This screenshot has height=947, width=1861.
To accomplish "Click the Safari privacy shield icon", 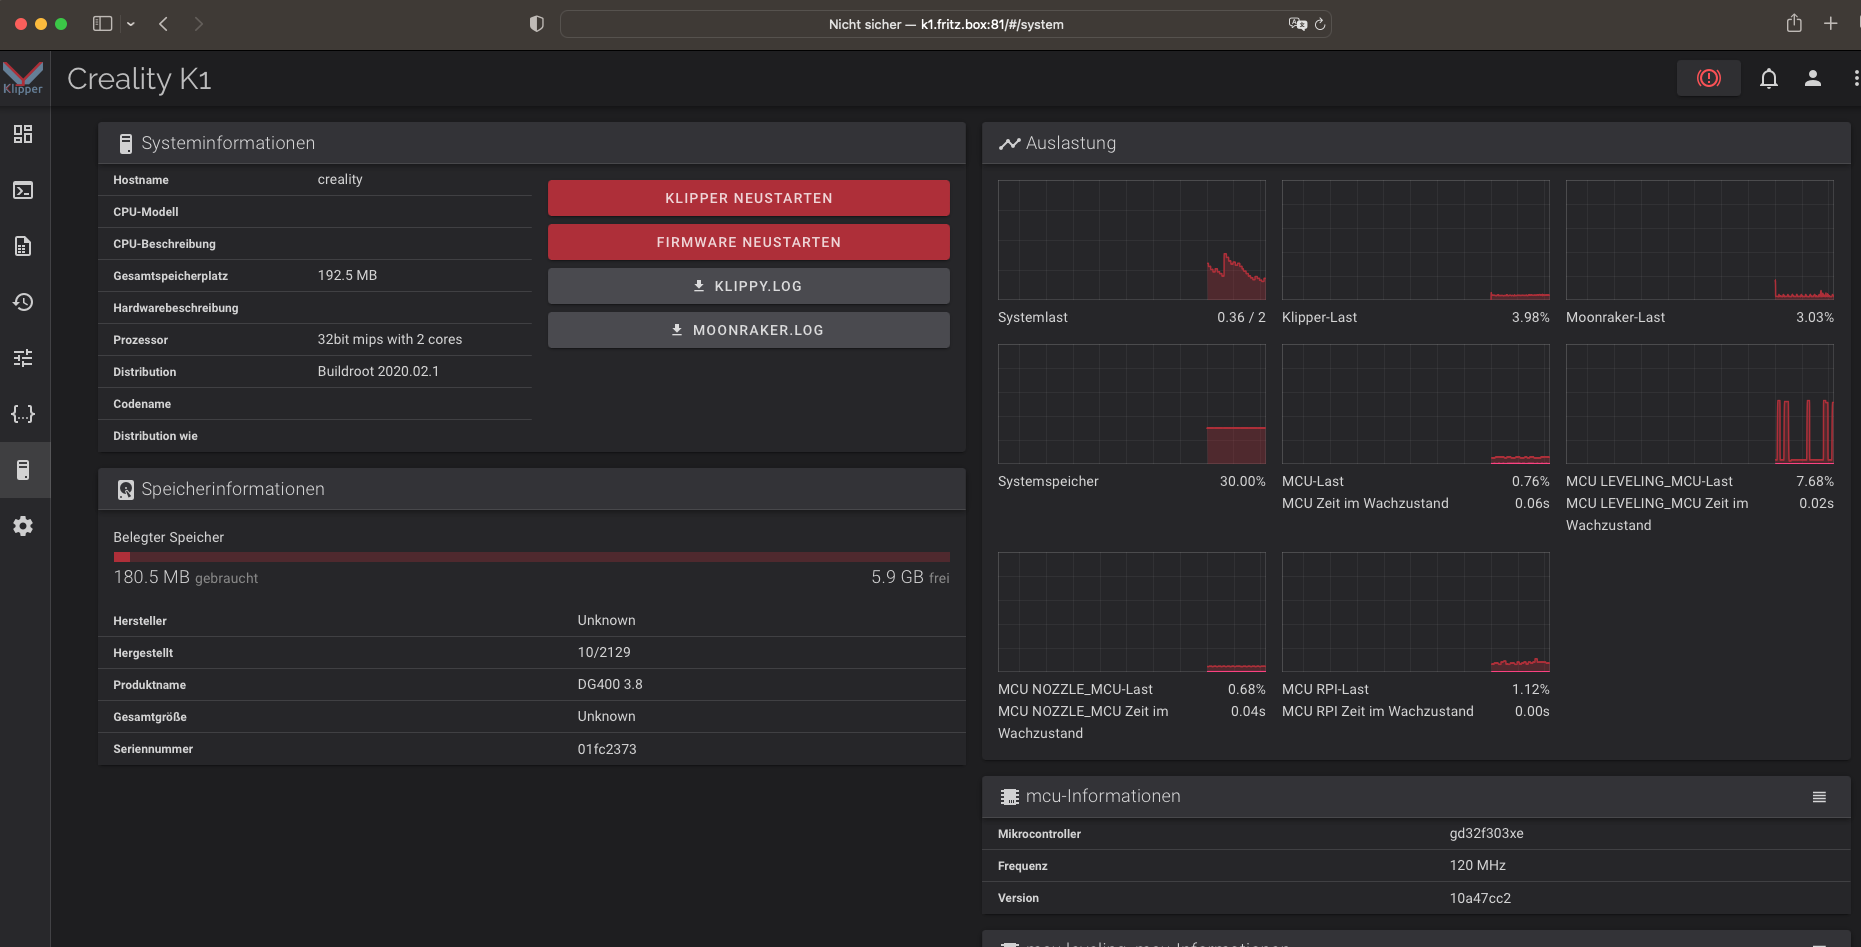I will click(x=537, y=24).
